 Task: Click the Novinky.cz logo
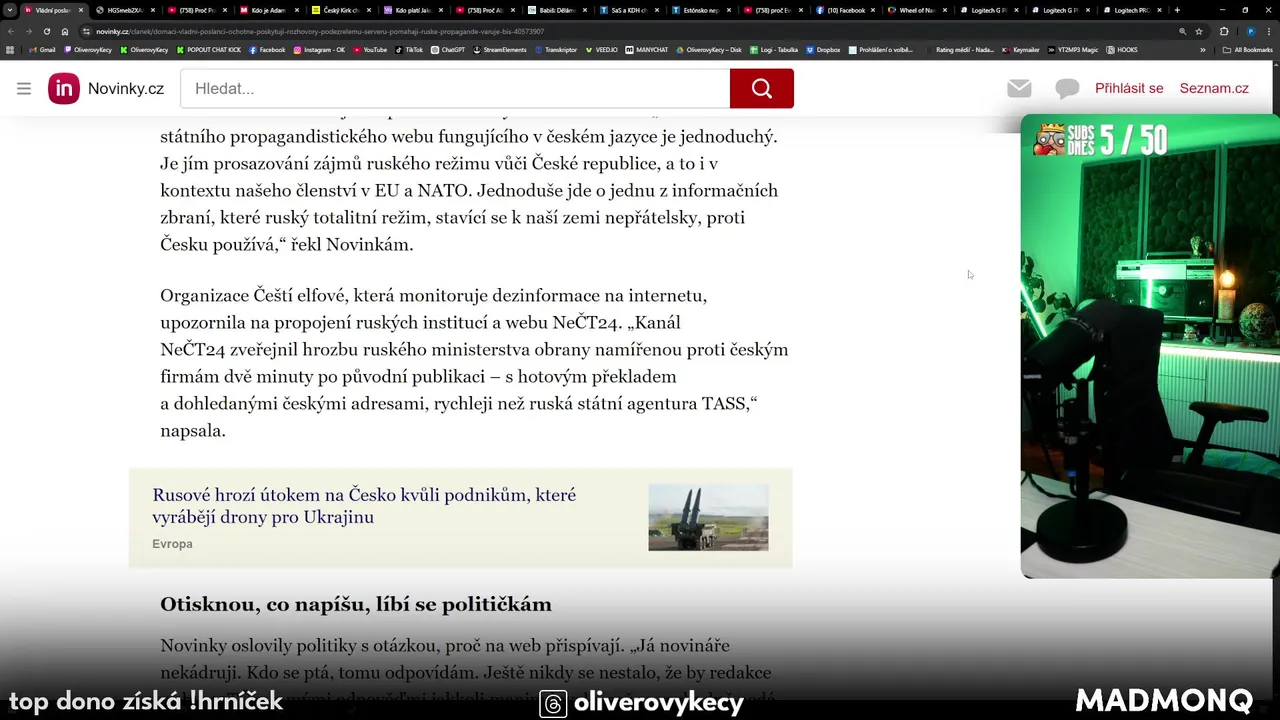click(x=106, y=88)
